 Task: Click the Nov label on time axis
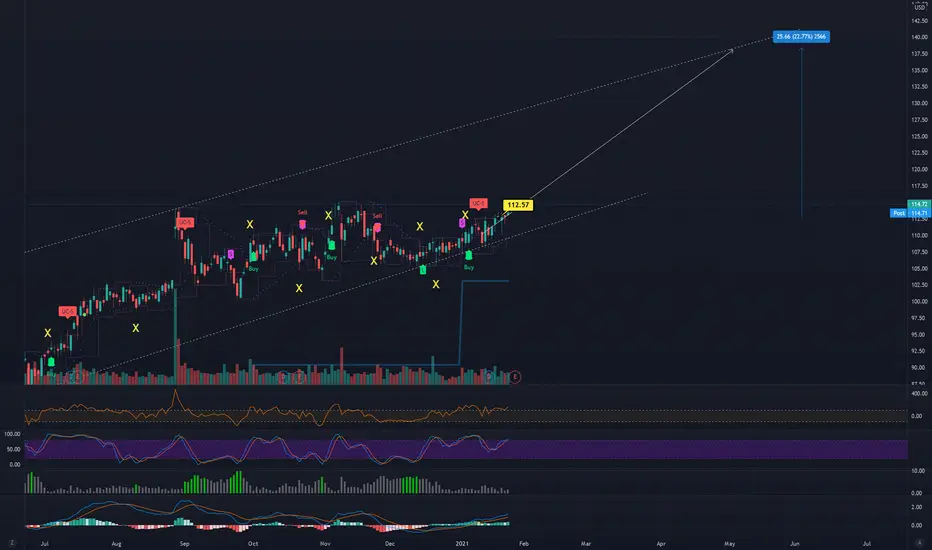coord(325,543)
